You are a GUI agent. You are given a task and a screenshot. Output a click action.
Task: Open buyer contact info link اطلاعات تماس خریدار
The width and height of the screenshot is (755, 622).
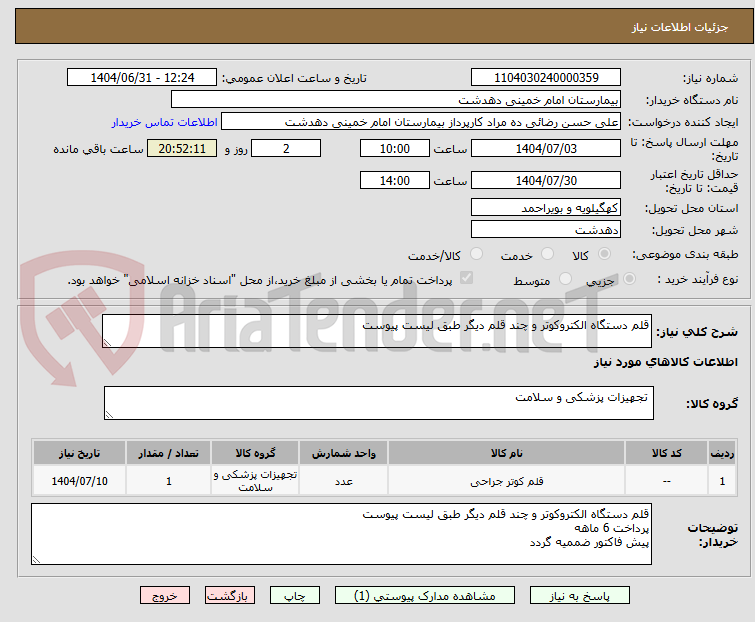point(165,122)
